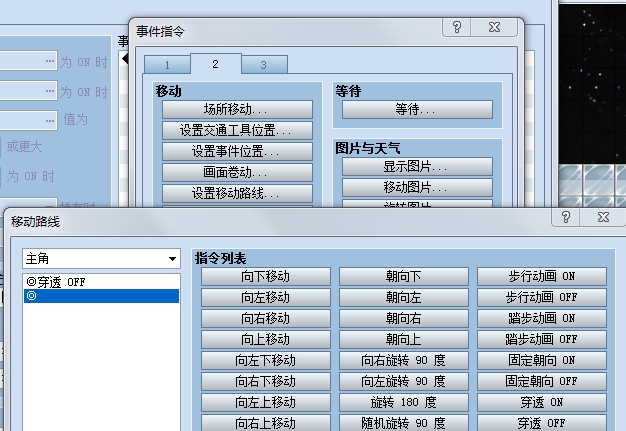Click the 画面卷动... button
626x431 pixels.
(x=237, y=172)
